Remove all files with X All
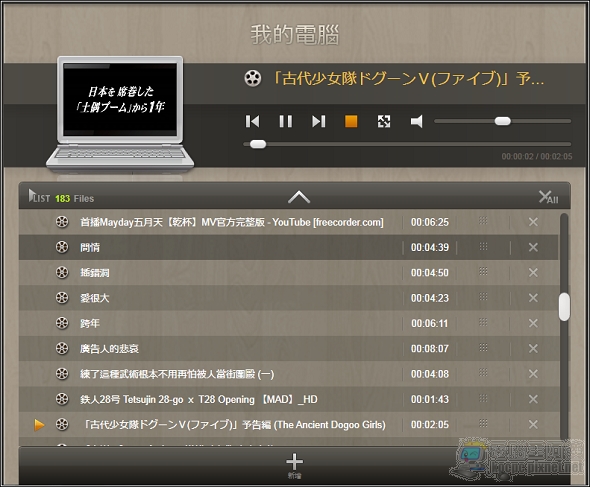Viewport: 590px width, 487px height. click(548, 197)
